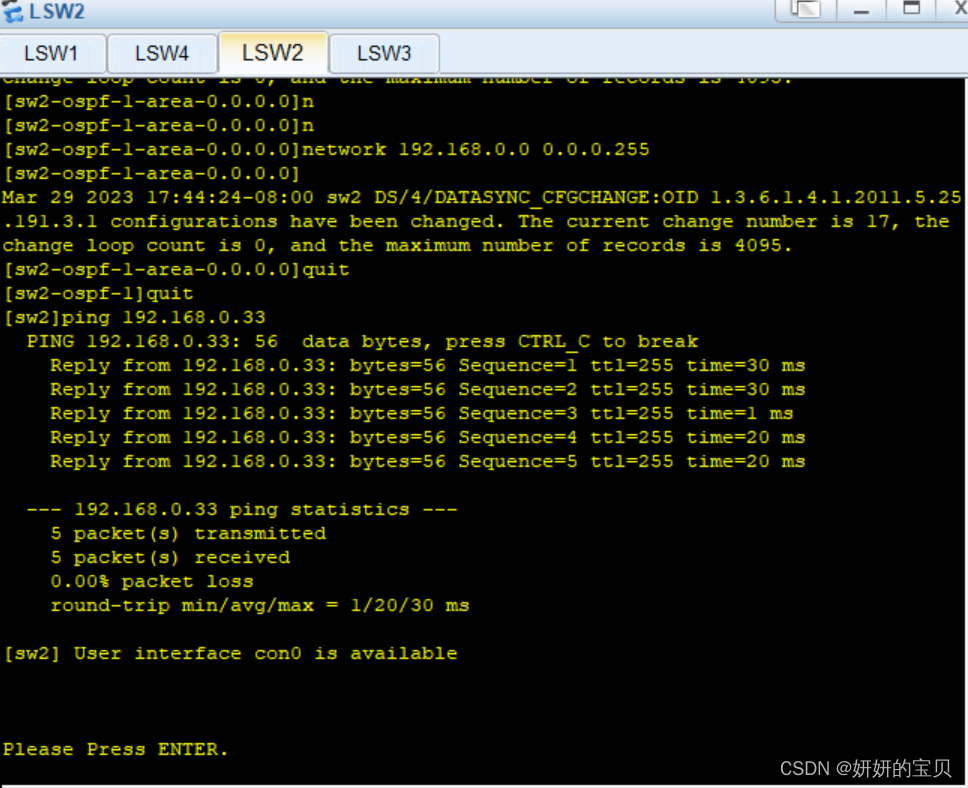The width and height of the screenshot is (968, 788).
Task: Click the "0.00% packet loss" line
Action: (150, 581)
